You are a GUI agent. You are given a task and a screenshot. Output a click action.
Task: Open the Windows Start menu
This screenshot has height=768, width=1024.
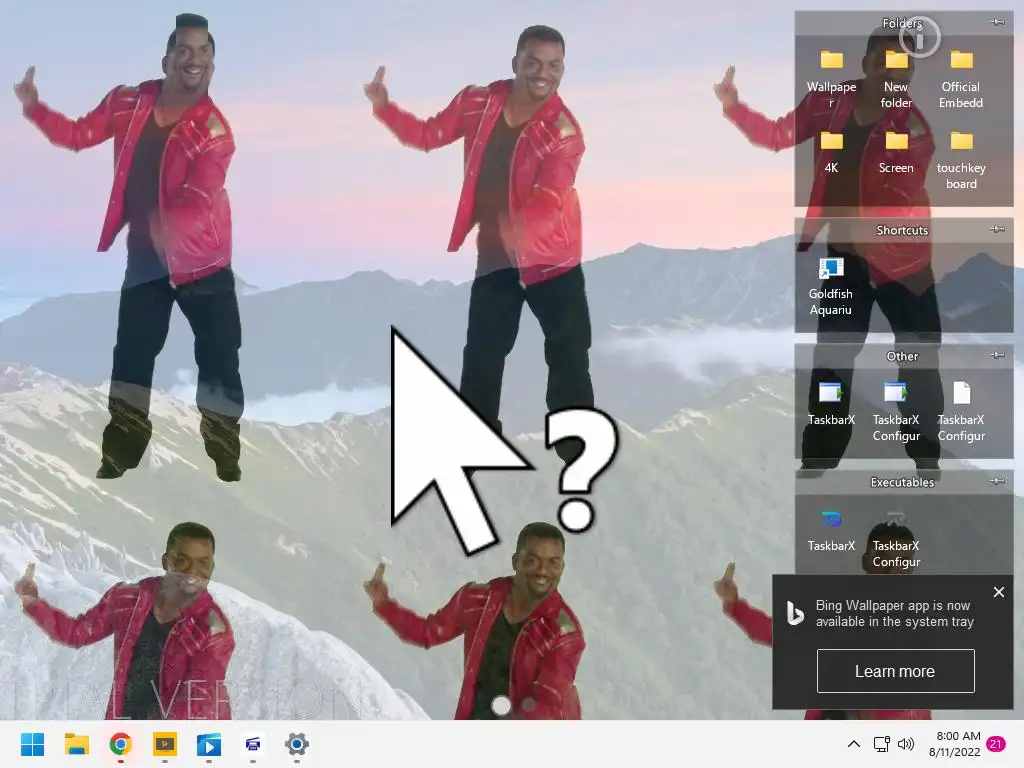coord(32,744)
